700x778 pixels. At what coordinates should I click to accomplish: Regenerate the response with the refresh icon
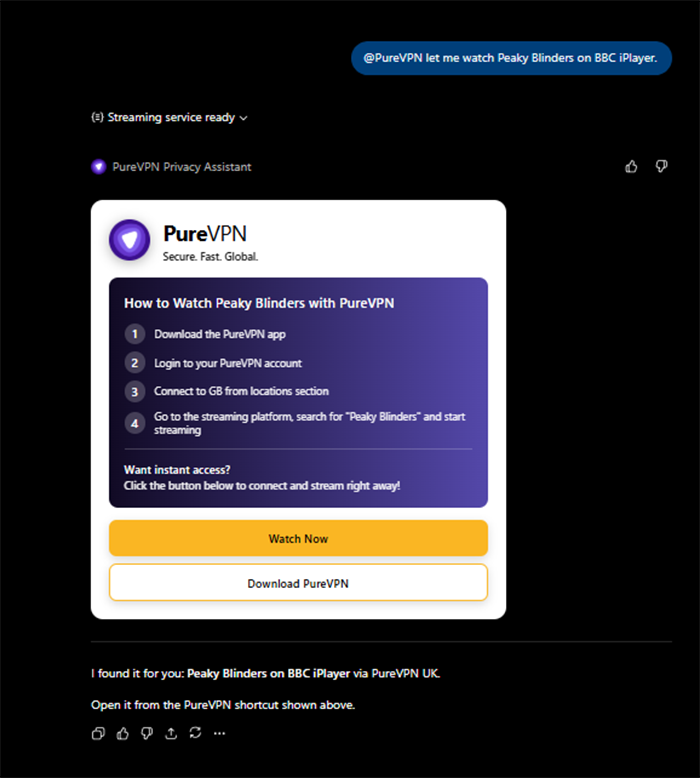195,733
